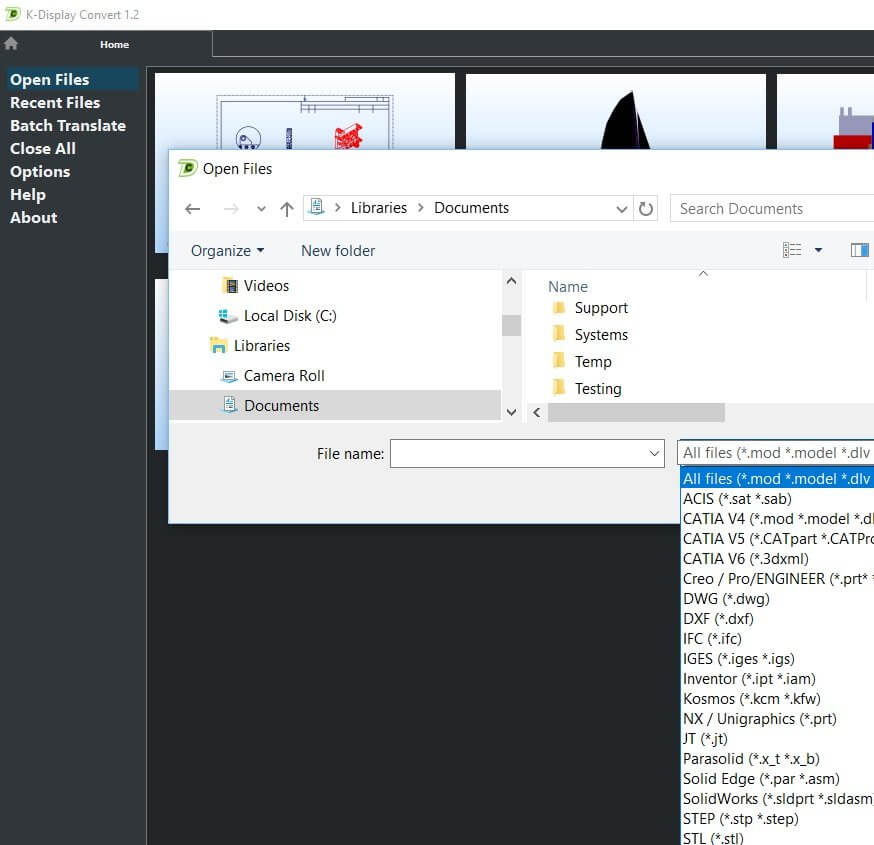Click the File name input field
The image size is (874, 845).
click(519, 454)
